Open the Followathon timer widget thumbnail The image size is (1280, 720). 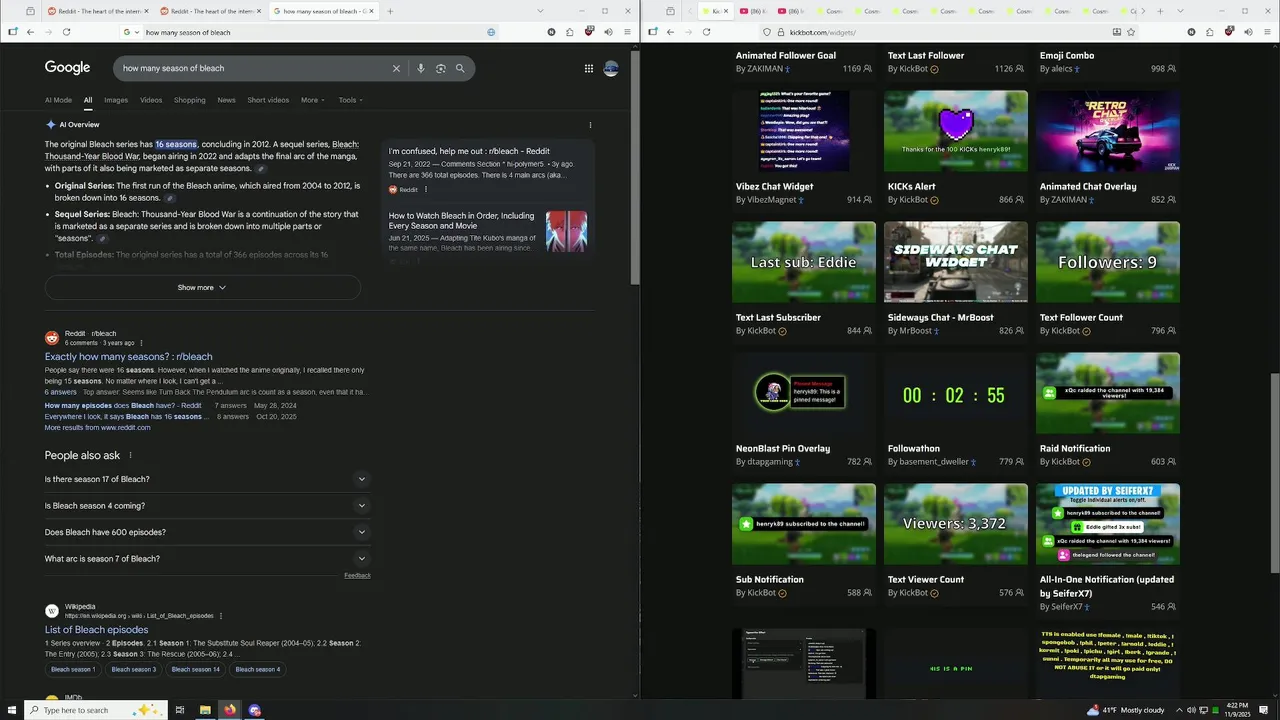pyautogui.click(x=956, y=394)
